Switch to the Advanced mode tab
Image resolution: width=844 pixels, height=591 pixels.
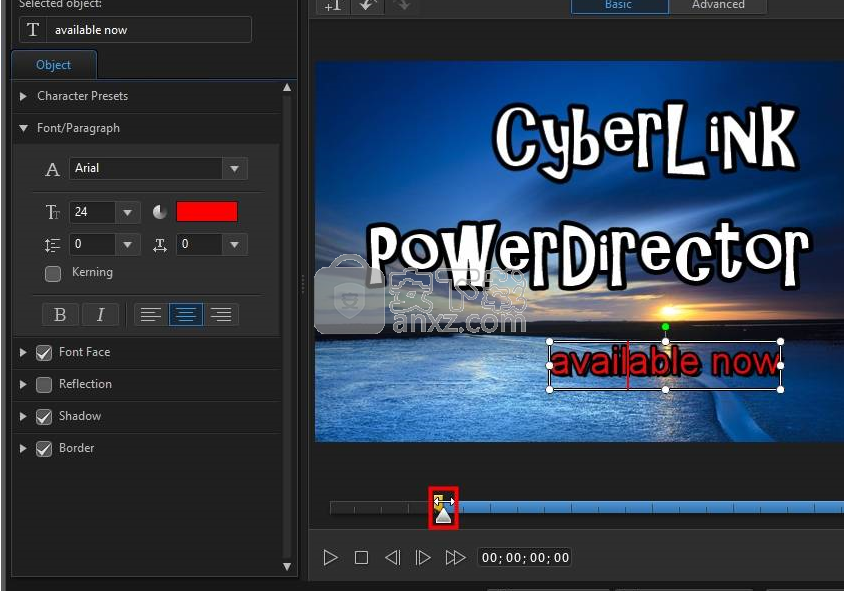pyautogui.click(x=718, y=5)
